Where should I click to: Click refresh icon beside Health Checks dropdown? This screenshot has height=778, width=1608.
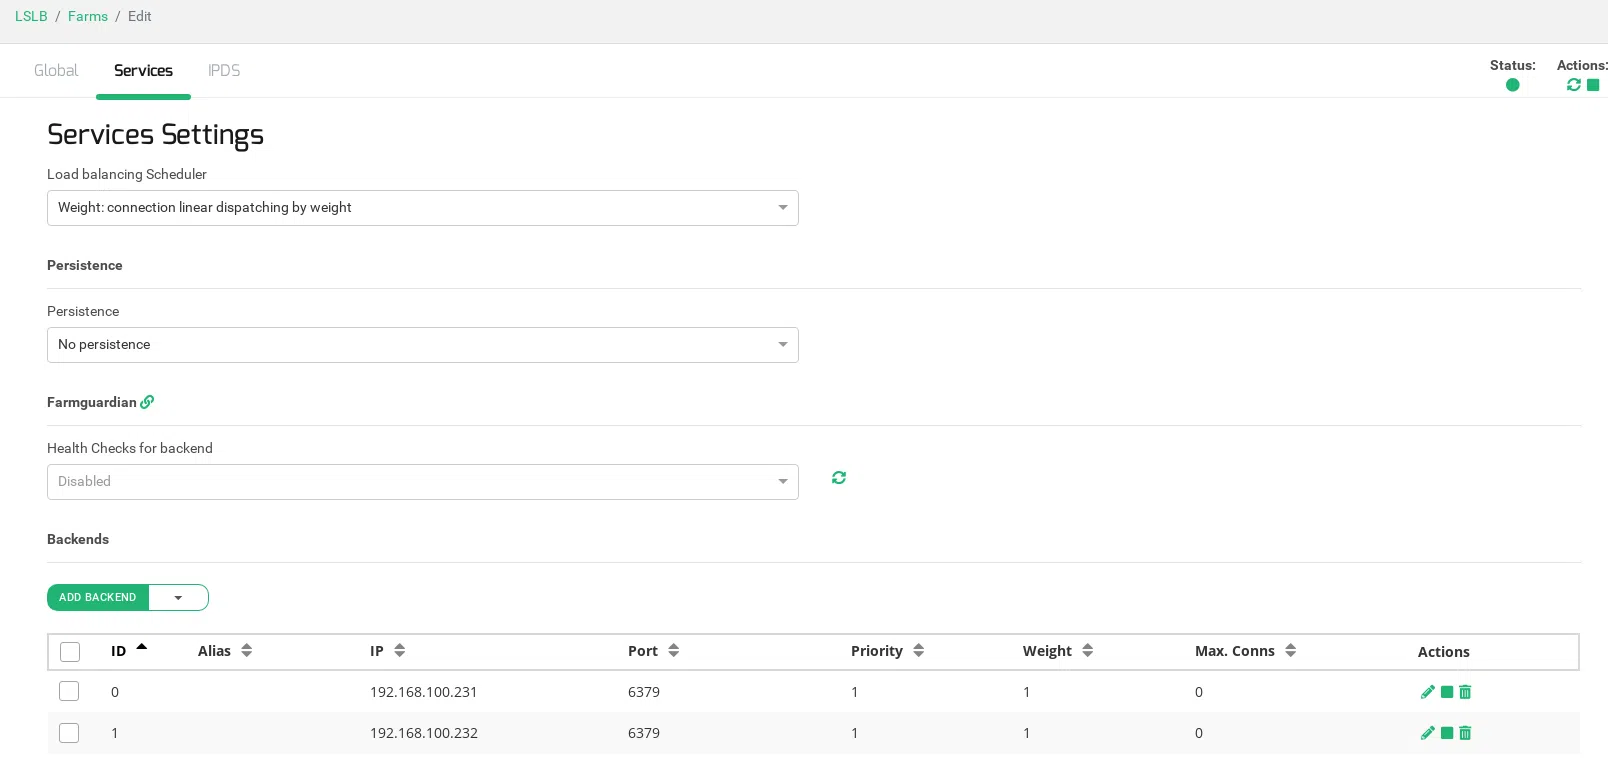(839, 478)
